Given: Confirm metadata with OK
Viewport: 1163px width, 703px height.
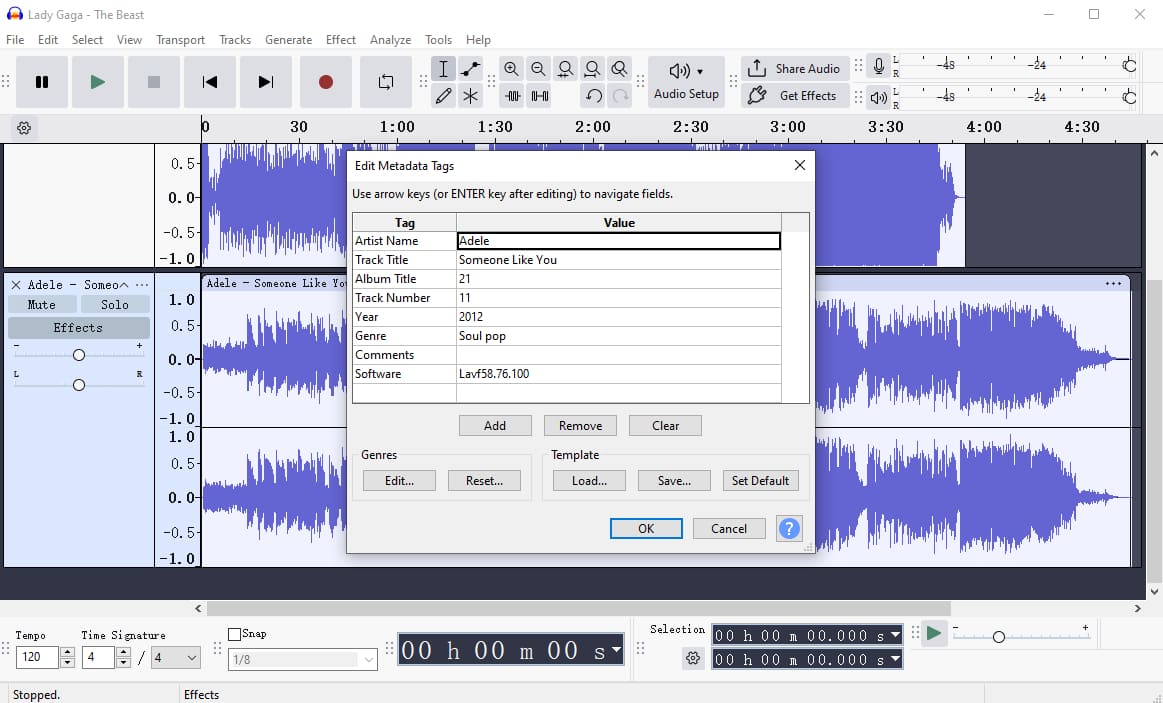Looking at the screenshot, I should pos(646,529).
